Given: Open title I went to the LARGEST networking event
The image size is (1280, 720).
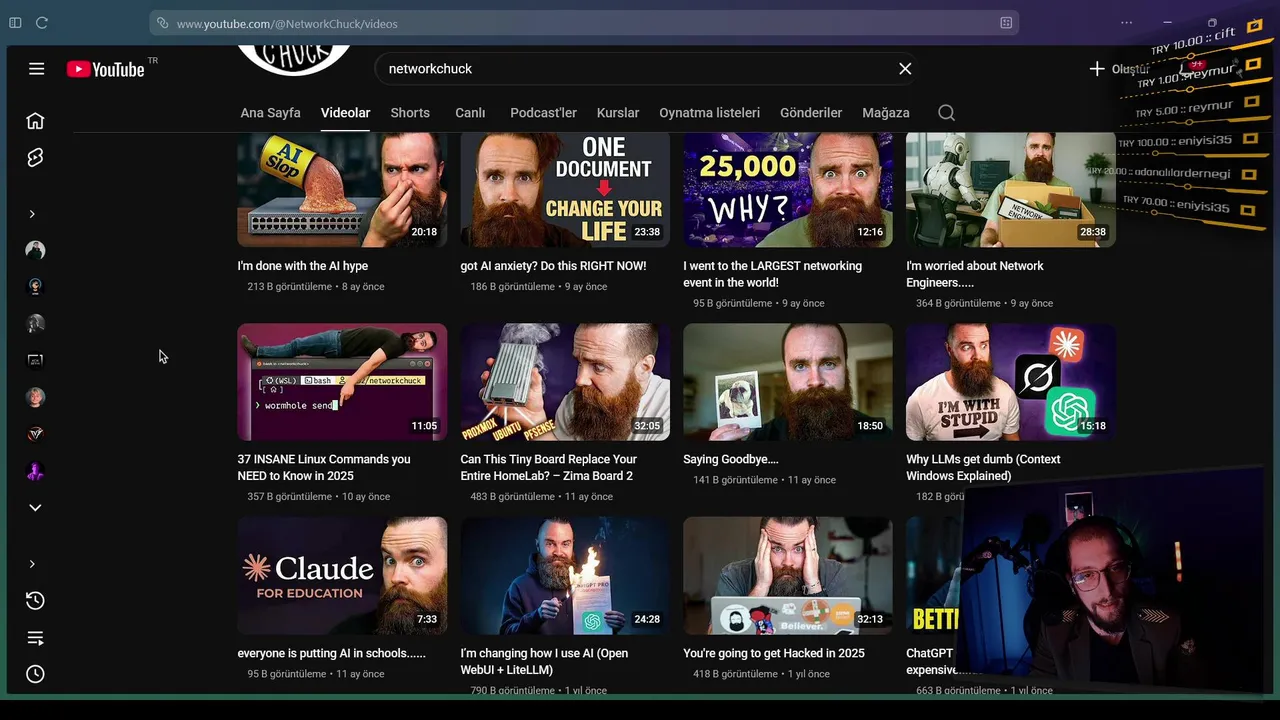Looking at the screenshot, I should pos(772,274).
